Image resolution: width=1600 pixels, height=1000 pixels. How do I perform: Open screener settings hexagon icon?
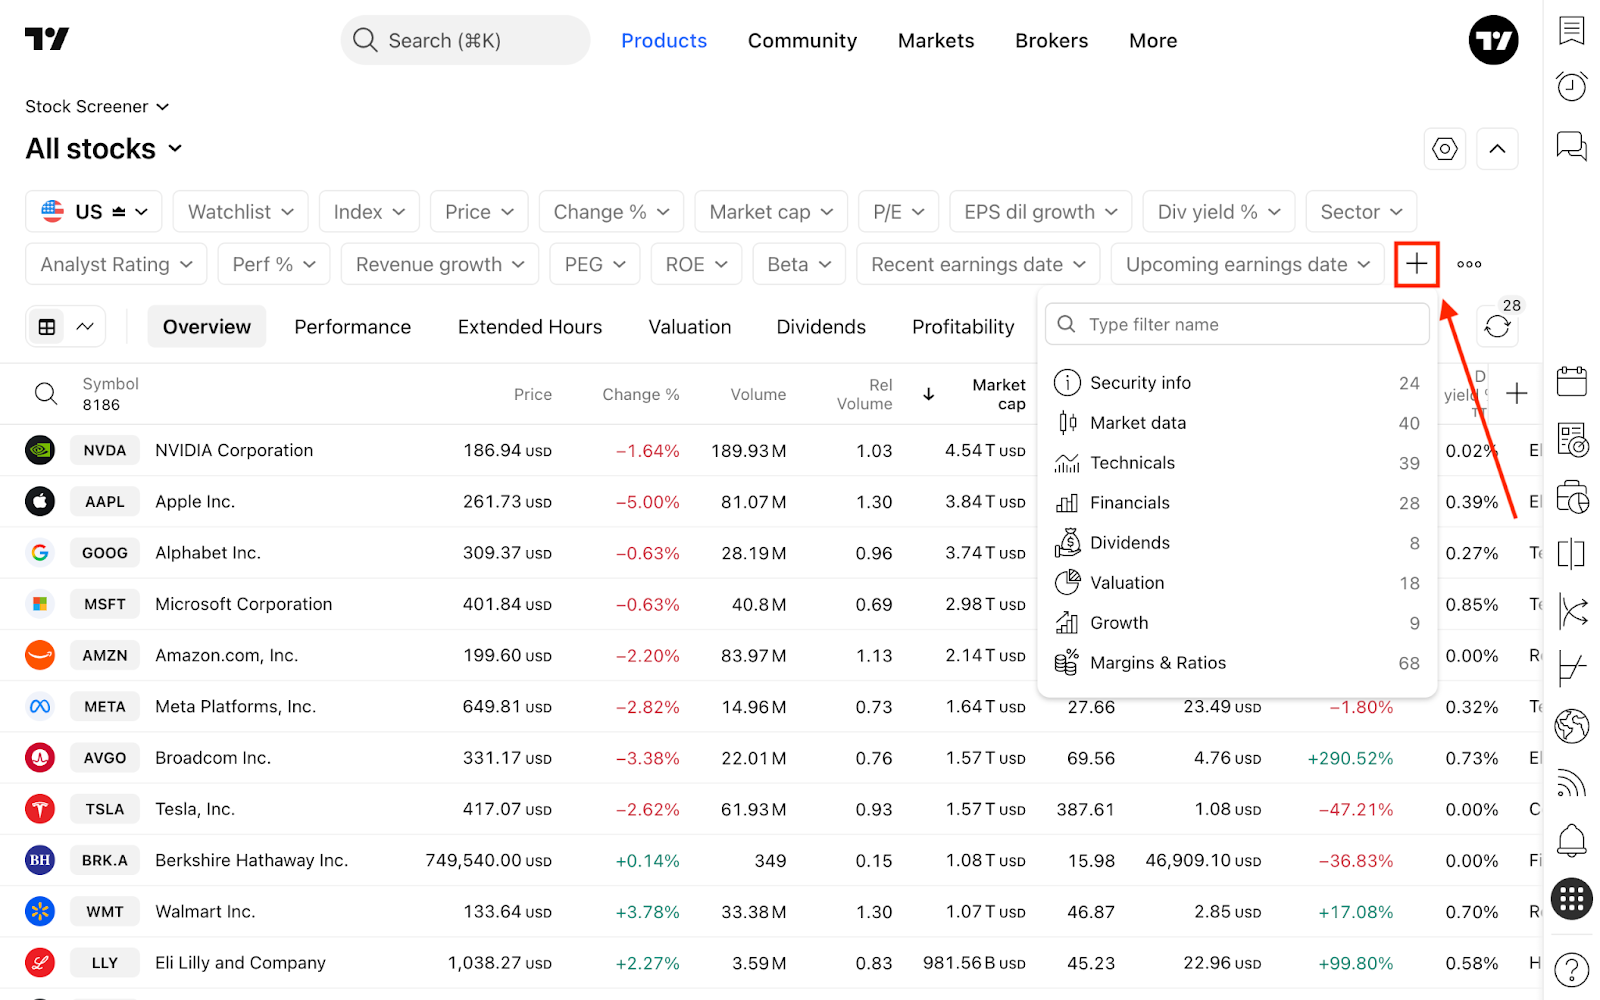(1445, 149)
